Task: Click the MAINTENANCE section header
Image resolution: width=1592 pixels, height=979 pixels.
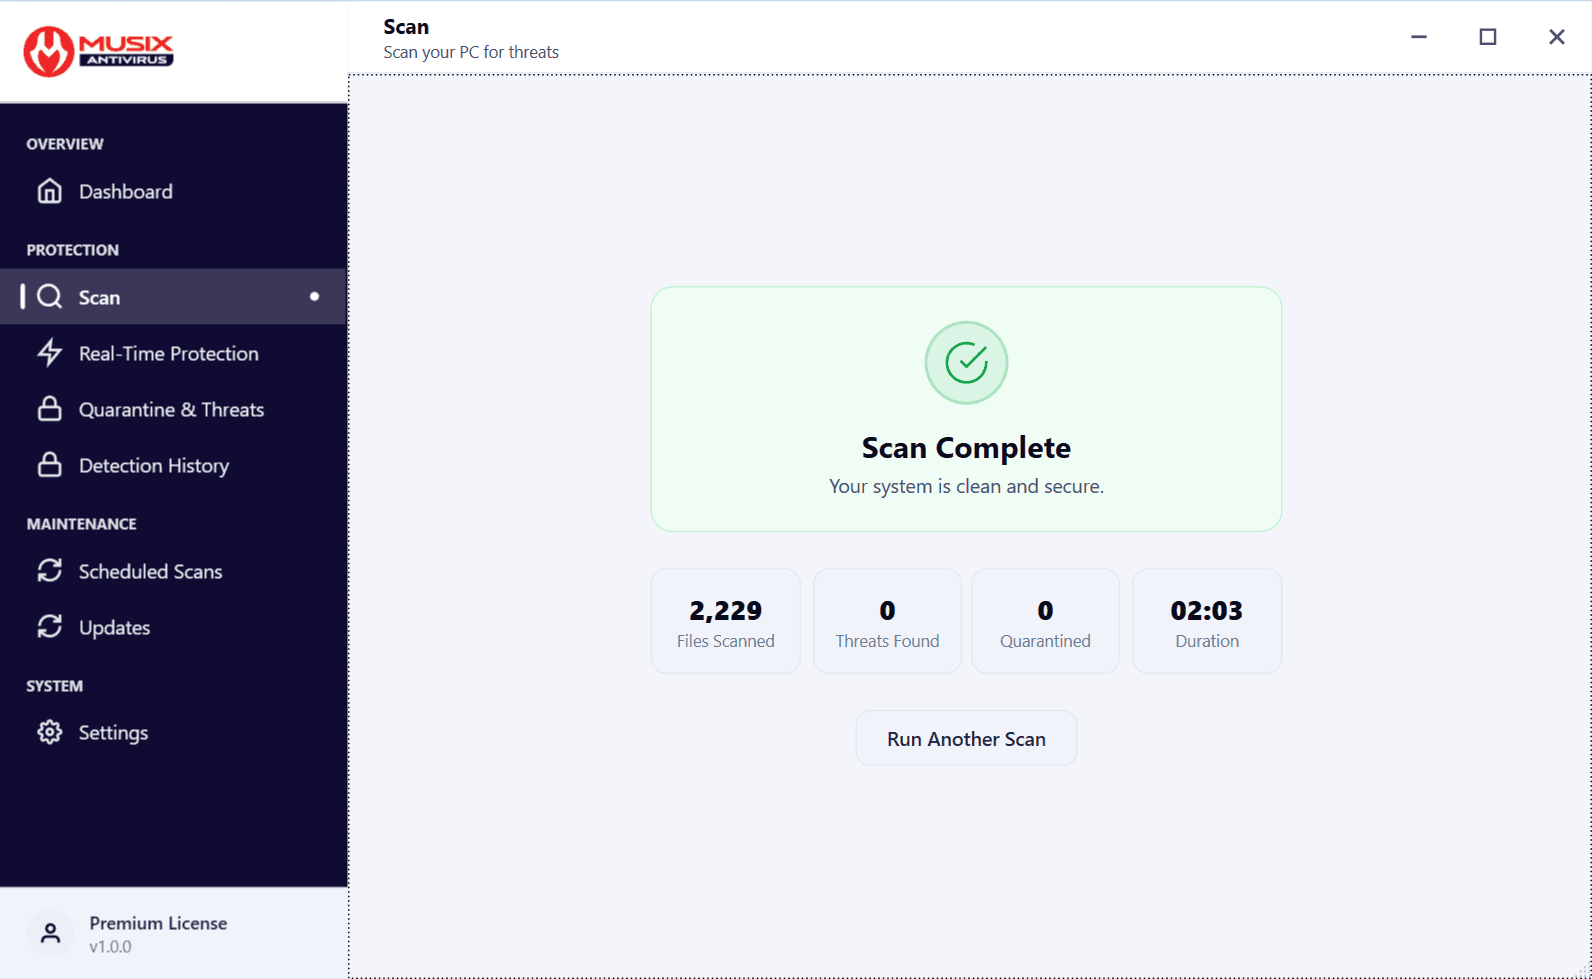Action: (81, 524)
